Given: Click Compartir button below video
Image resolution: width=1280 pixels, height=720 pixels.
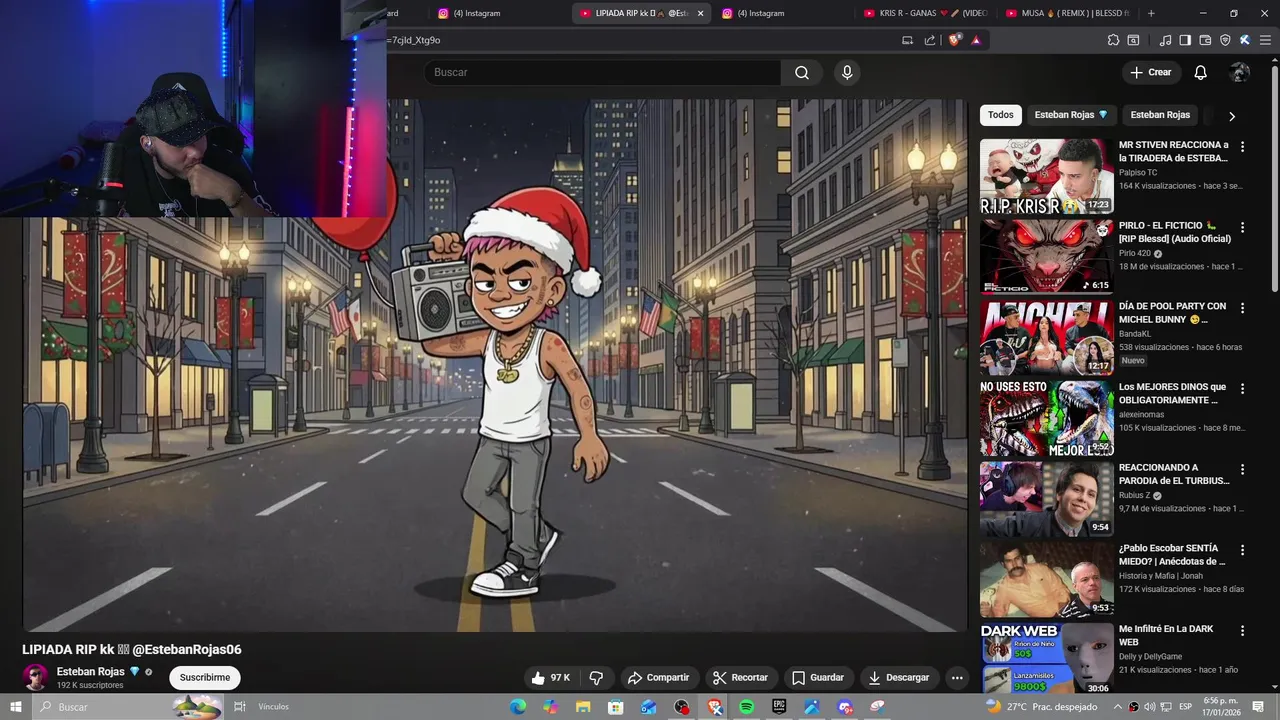Looking at the screenshot, I should [x=658, y=677].
